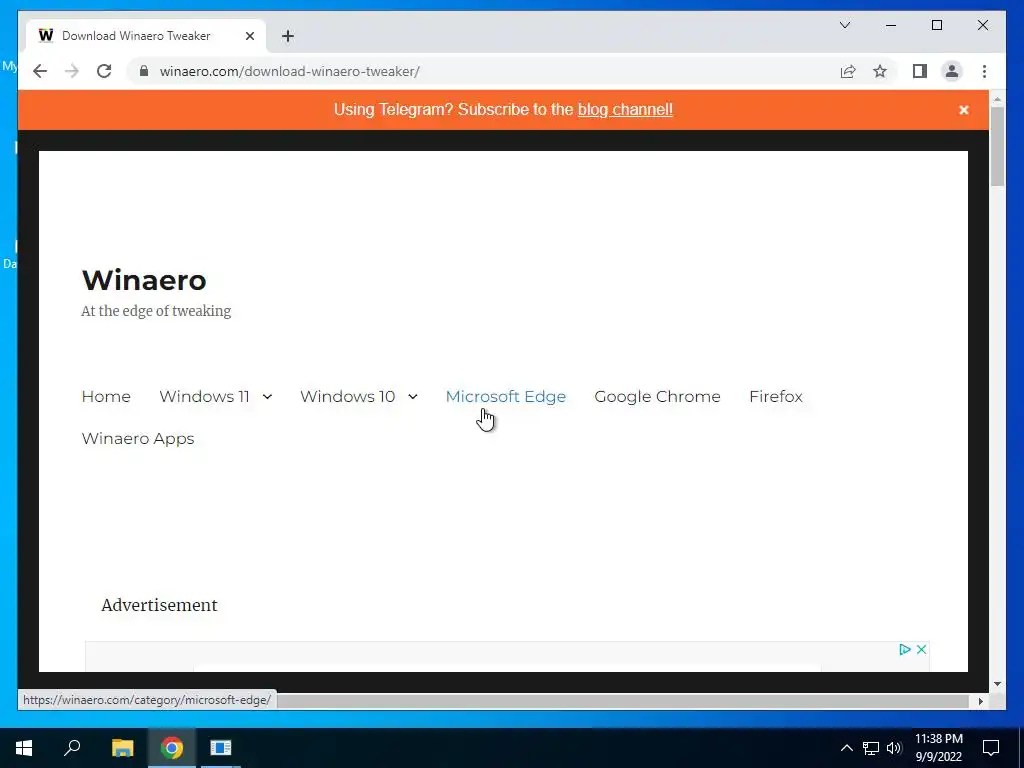Screen dimensions: 1024x768
Task: Open the taskbar app next to Chrome
Action: tap(221, 748)
